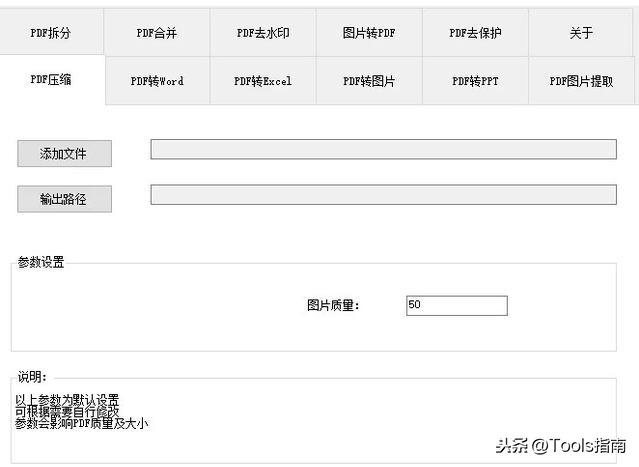
Task: Click the text 以上参数为默认设置
Action: pos(67,400)
